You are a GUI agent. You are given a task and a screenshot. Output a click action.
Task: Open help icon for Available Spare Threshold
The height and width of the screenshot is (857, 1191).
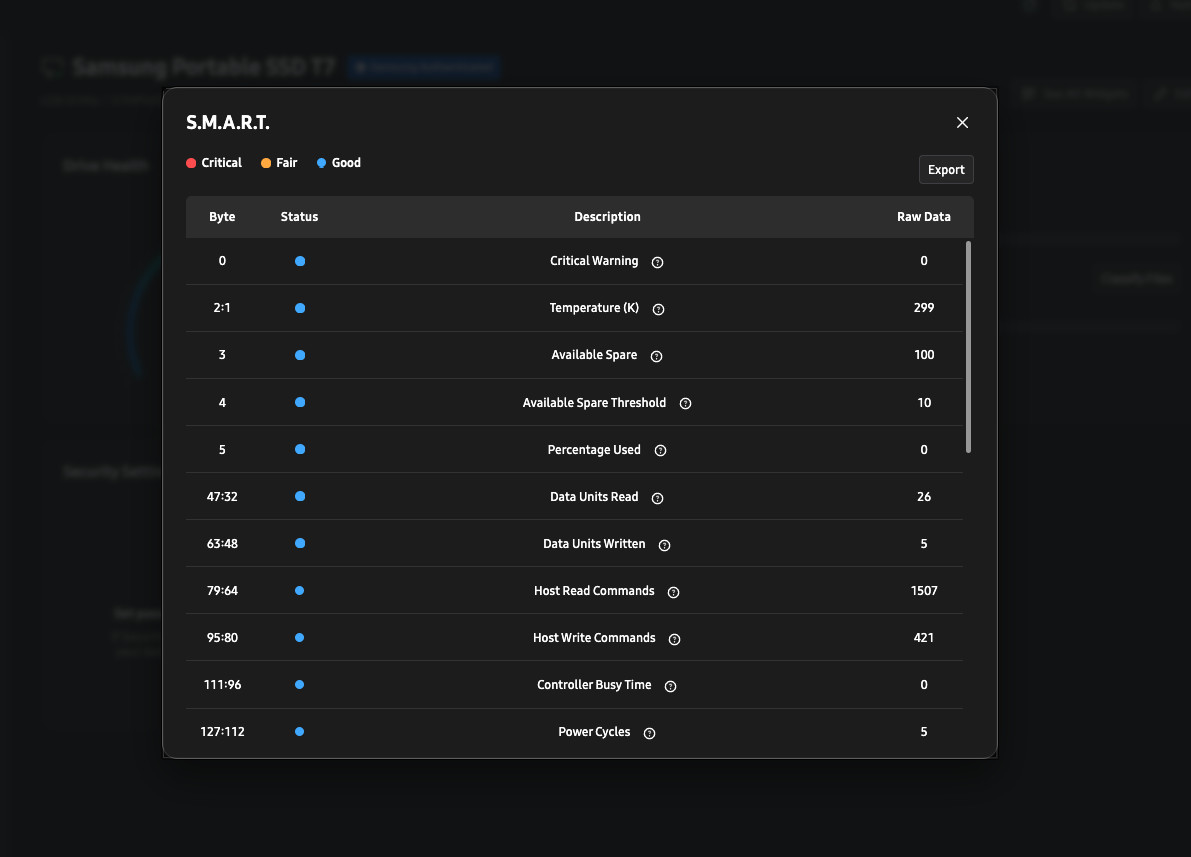pyautogui.click(x=685, y=403)
